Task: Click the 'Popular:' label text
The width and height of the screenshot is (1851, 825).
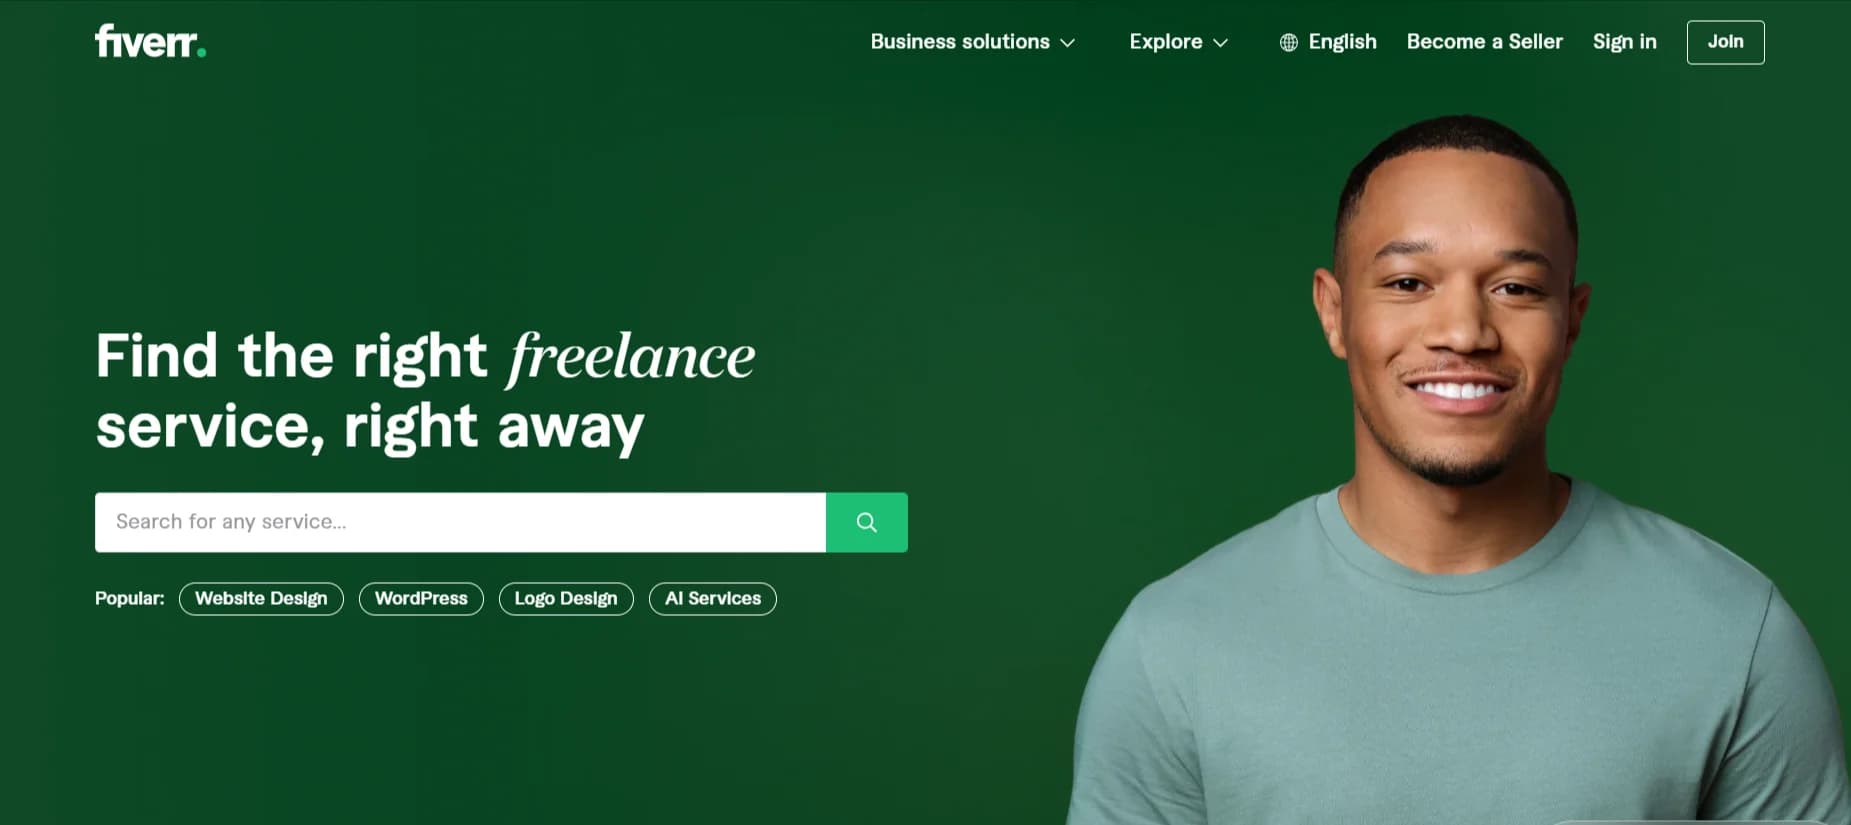Action: (x=130, y=598)
